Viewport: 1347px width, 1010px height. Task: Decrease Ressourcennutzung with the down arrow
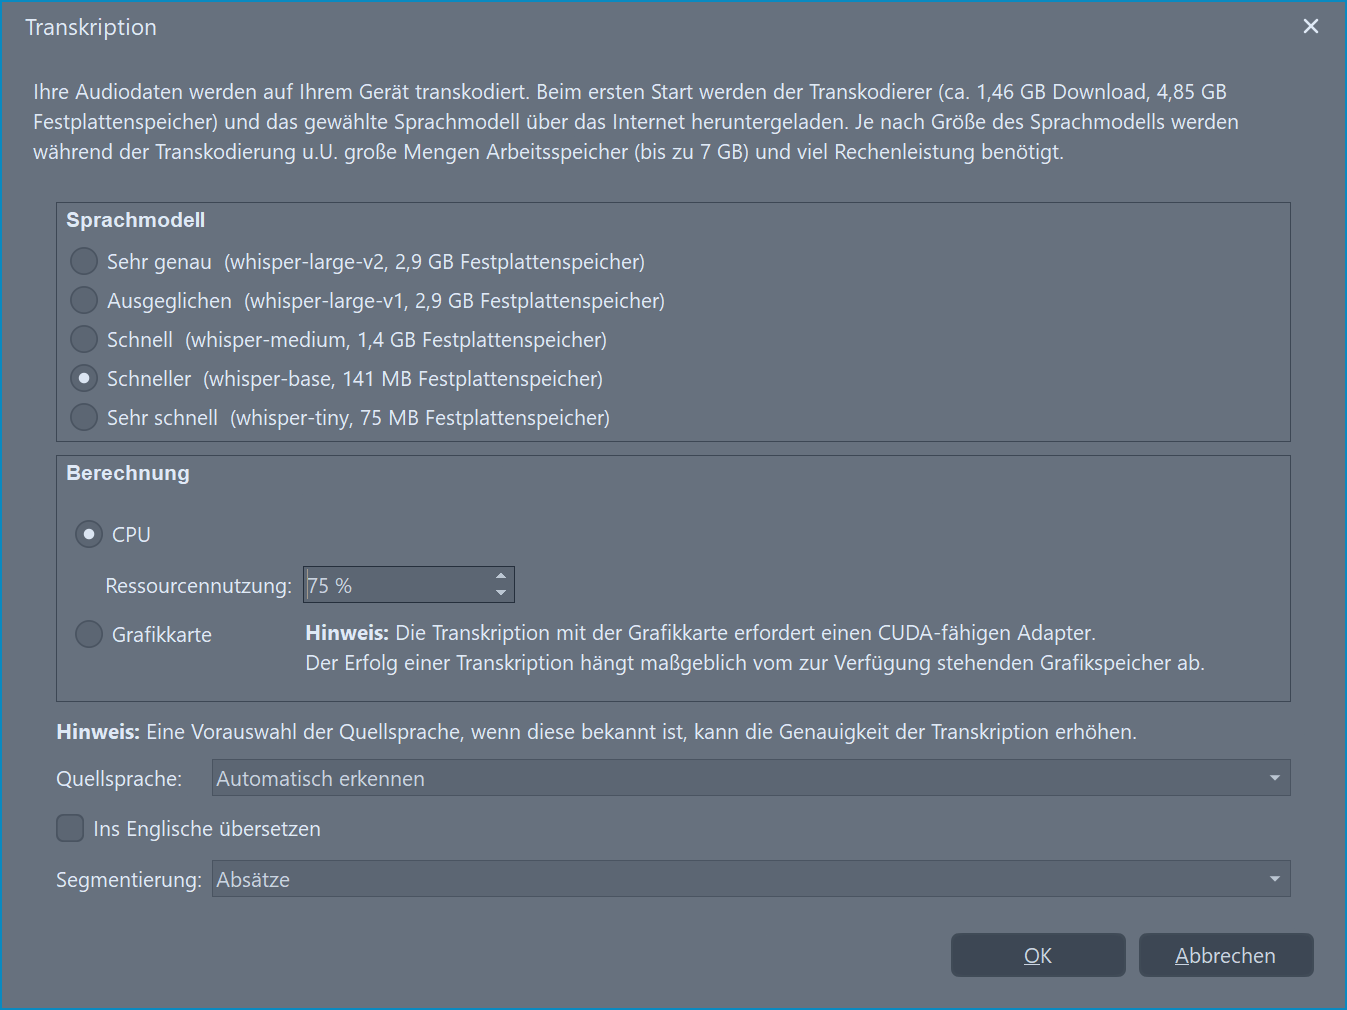[501, 593]
